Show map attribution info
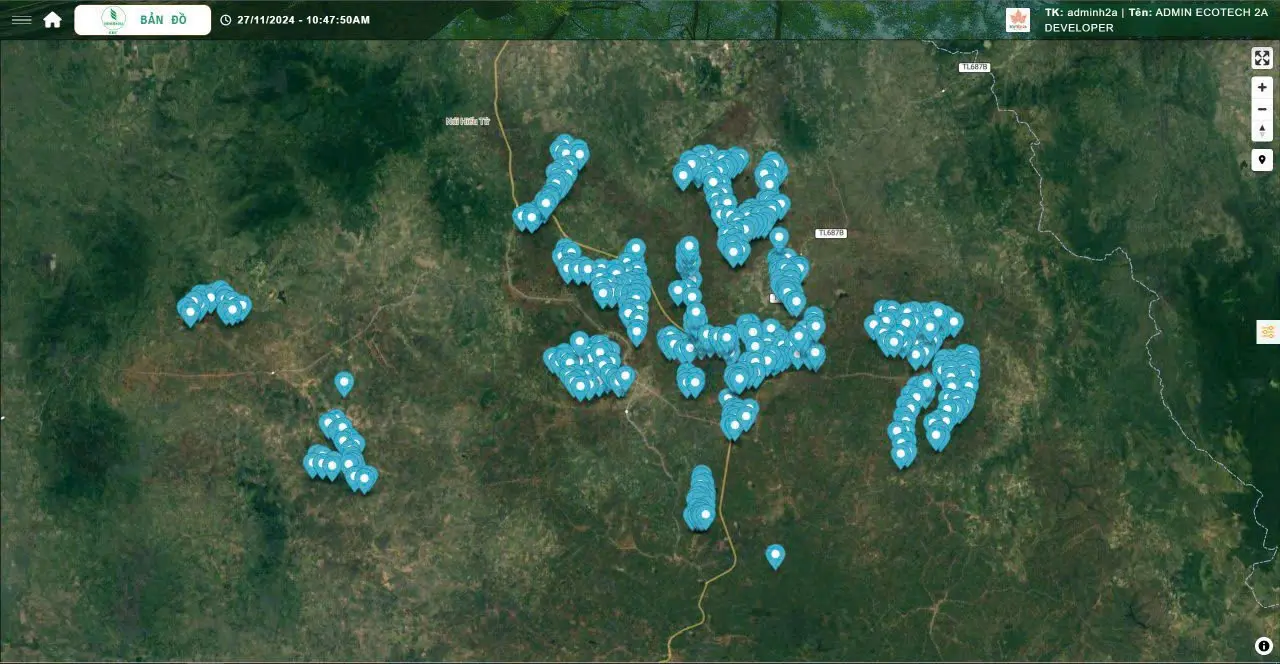Image resolution: width=1280 pixels, height=664 pixels. (x=1263, y=646)
